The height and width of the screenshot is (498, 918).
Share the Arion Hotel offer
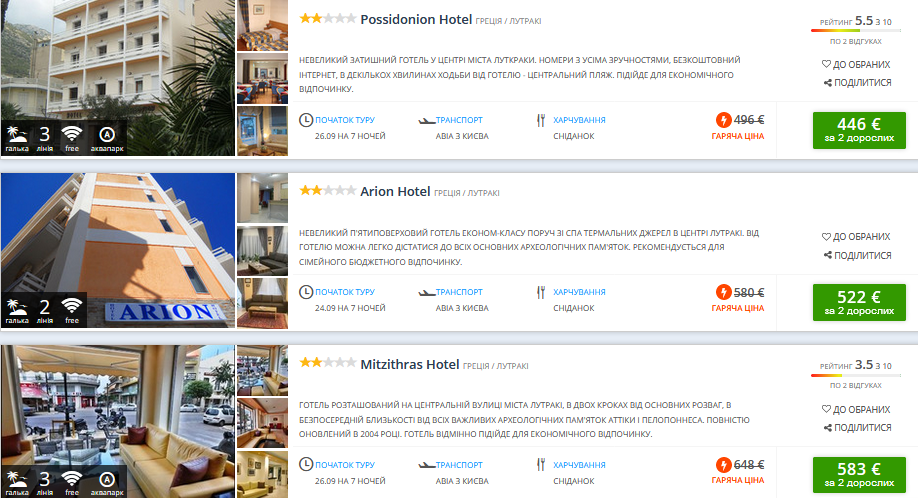857,255
